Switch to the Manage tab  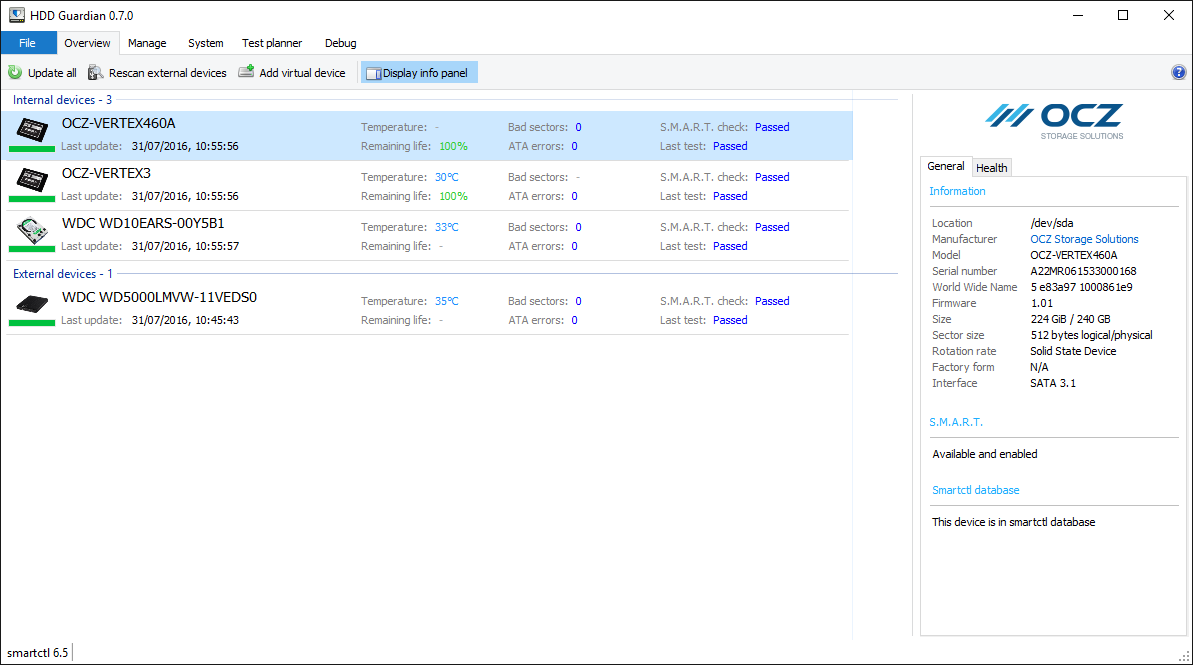pyautogui.click(x=147, y=43)
